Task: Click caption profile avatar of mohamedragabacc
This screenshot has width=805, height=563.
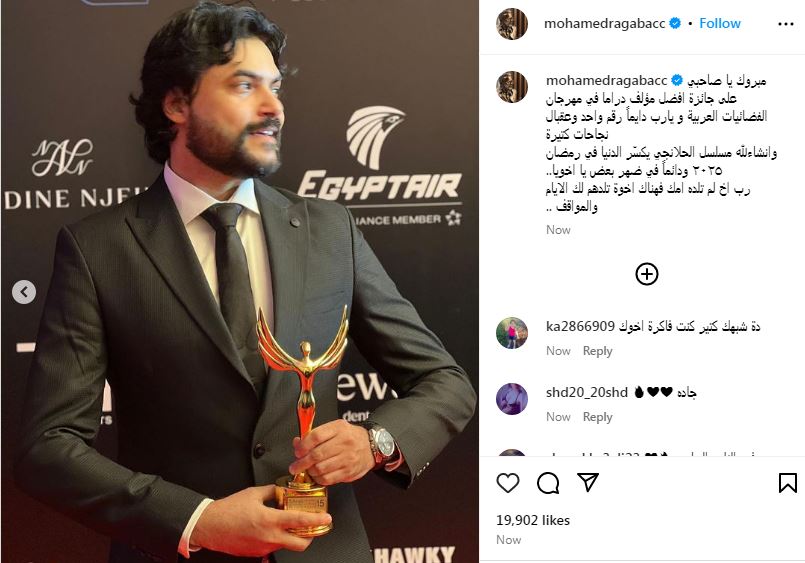Action: pos(512,87)
